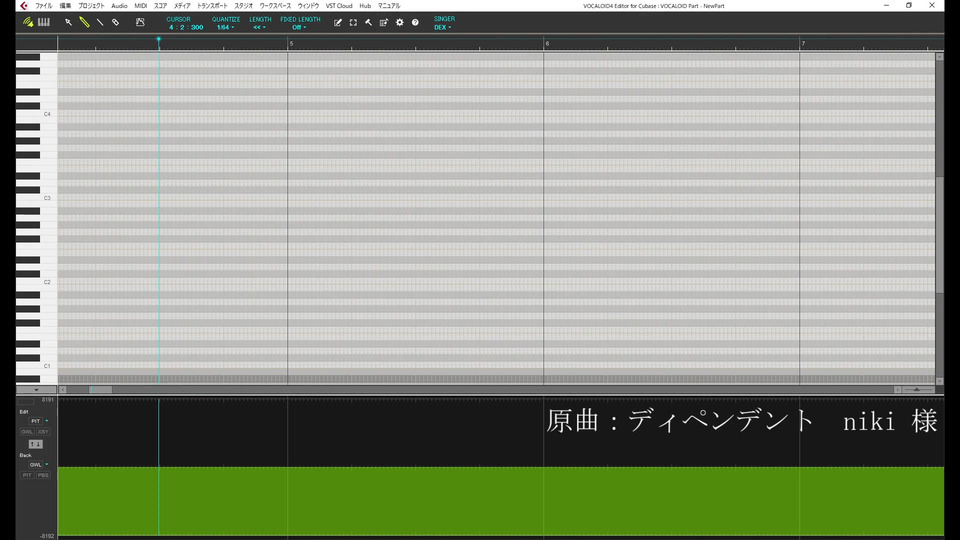Click the vertical scrollbar up arrow
The width and height of the screenshot is (960, 540).
(939, 57)
